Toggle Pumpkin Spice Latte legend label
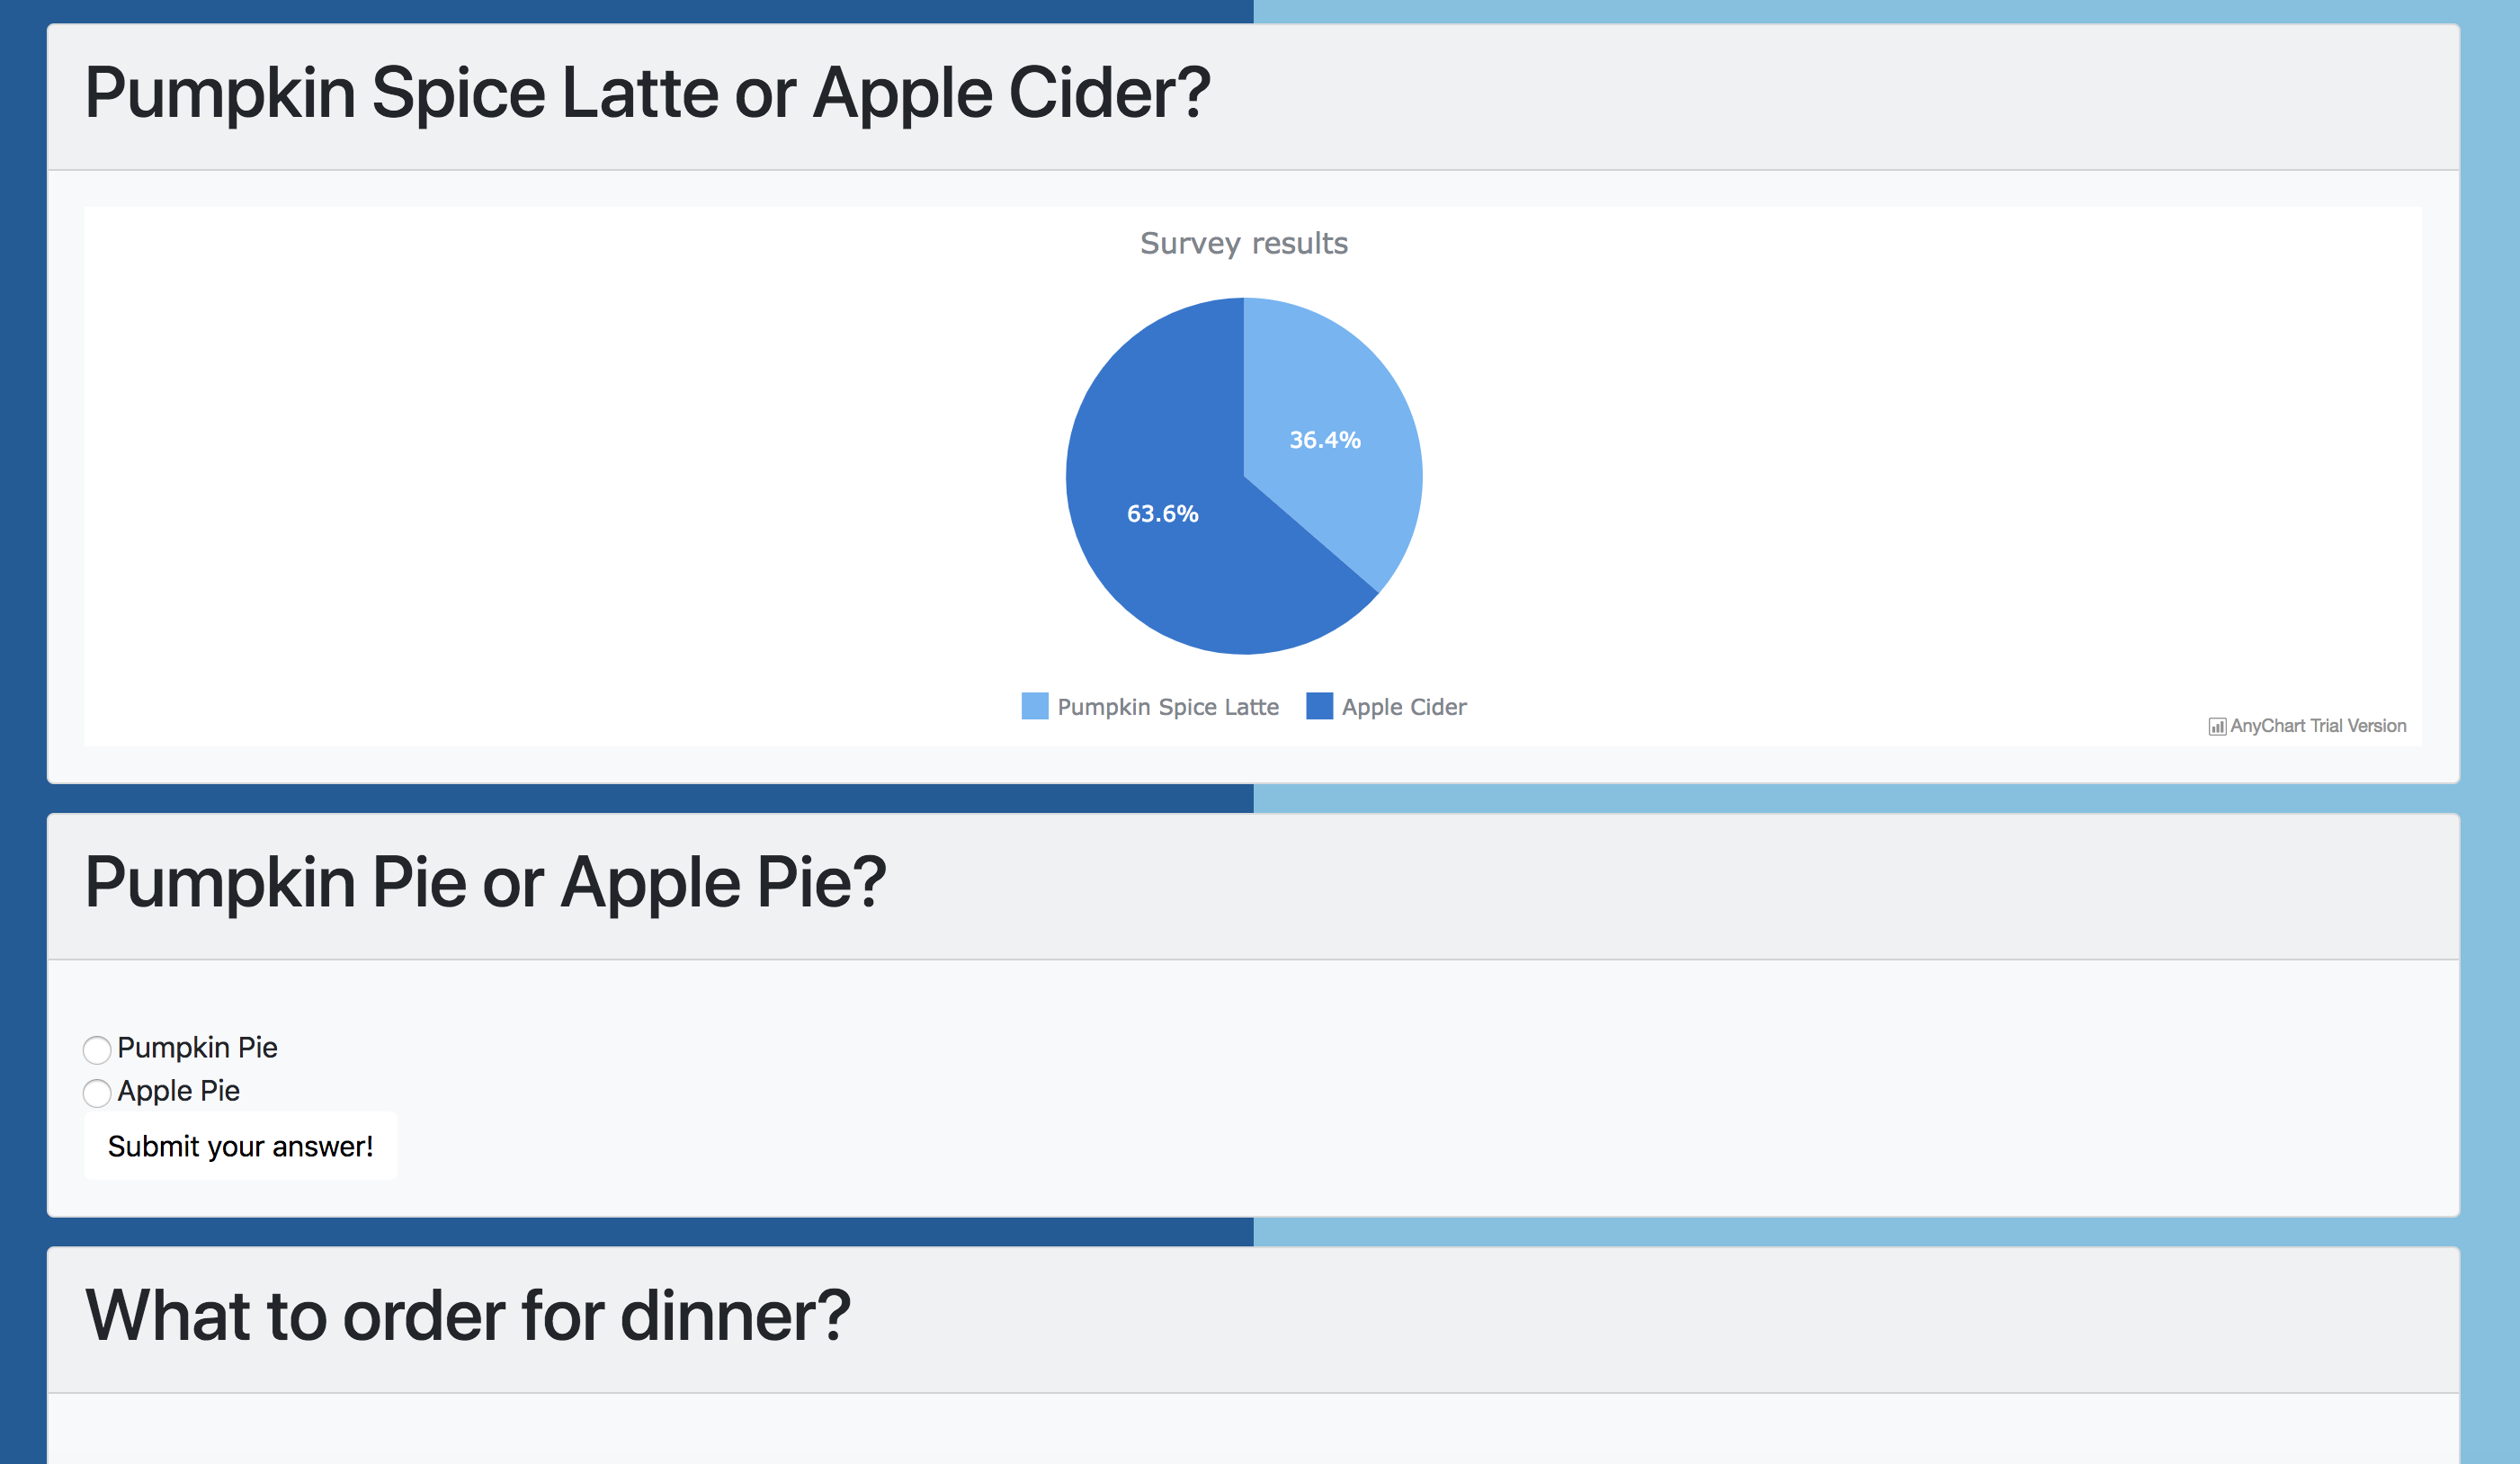Viewport: 2520px width, 1464px height. (x=1168, y=707)
